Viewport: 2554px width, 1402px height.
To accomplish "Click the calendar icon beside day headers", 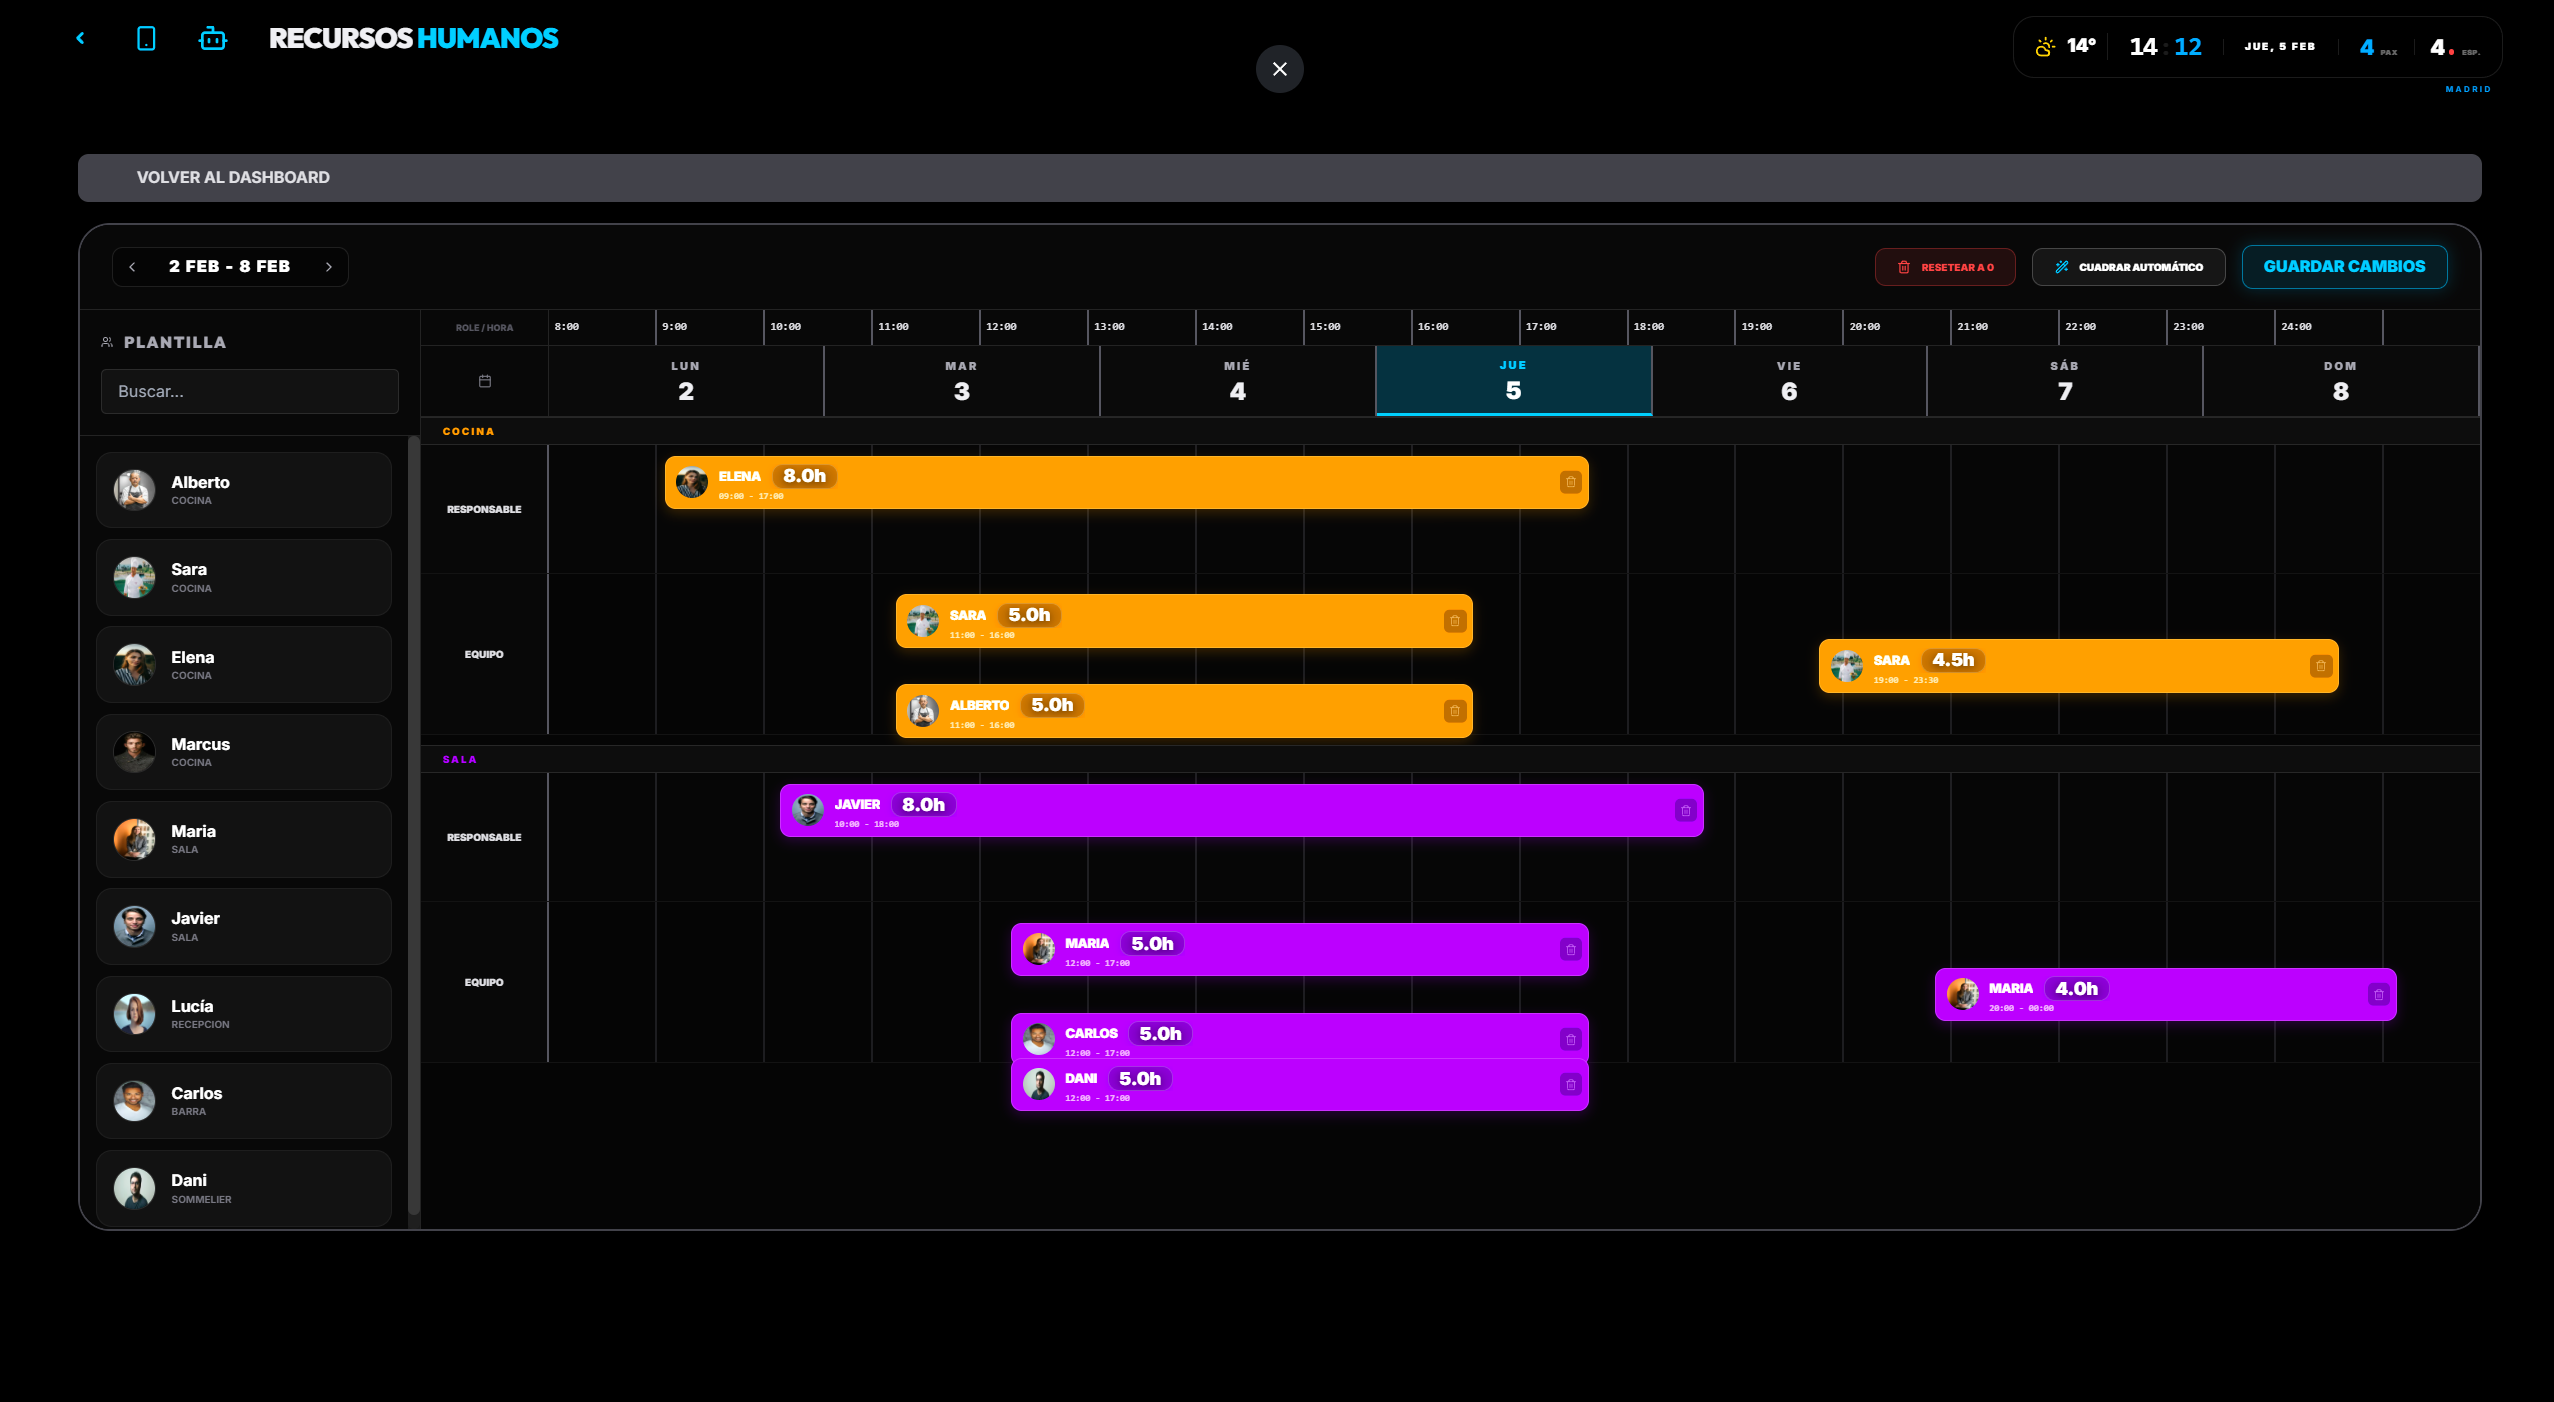I will pyautogui.click(x=485, y=381).
